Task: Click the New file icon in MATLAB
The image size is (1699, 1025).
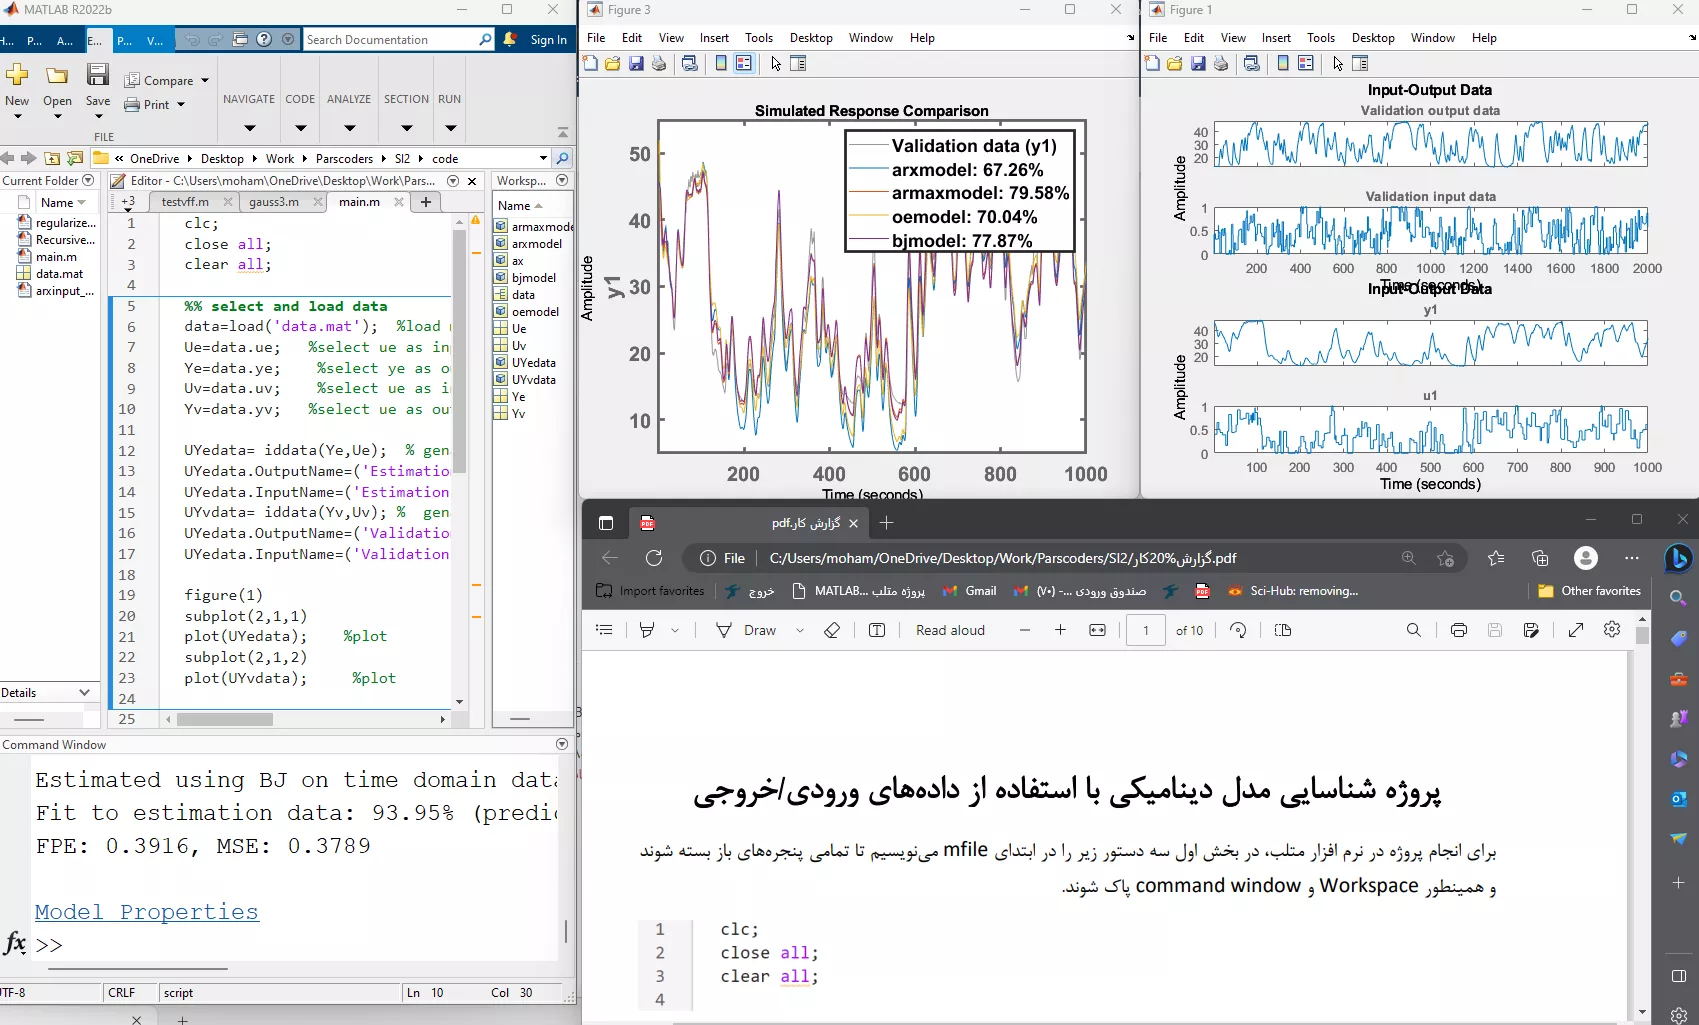Action: point(17,76)
